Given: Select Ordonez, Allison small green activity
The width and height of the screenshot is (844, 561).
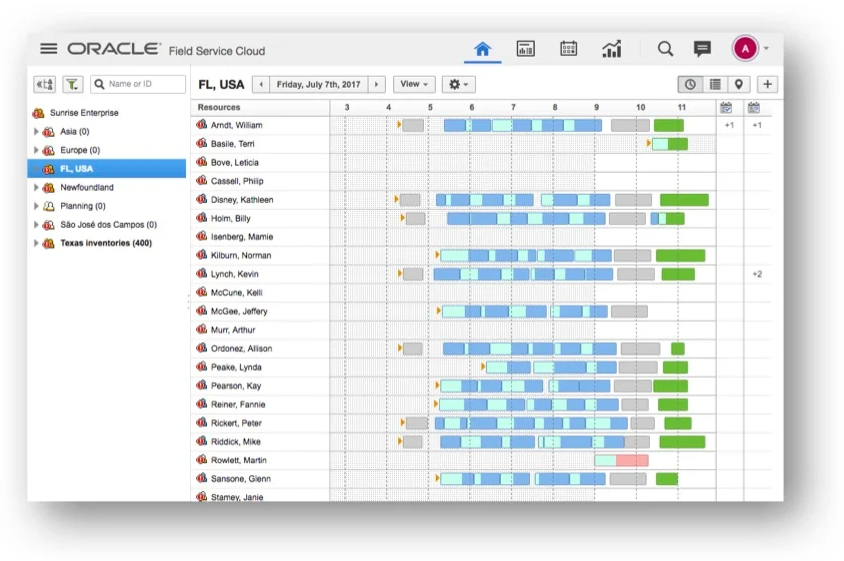Looking at the screenshot, I should (x=678, y=349).
